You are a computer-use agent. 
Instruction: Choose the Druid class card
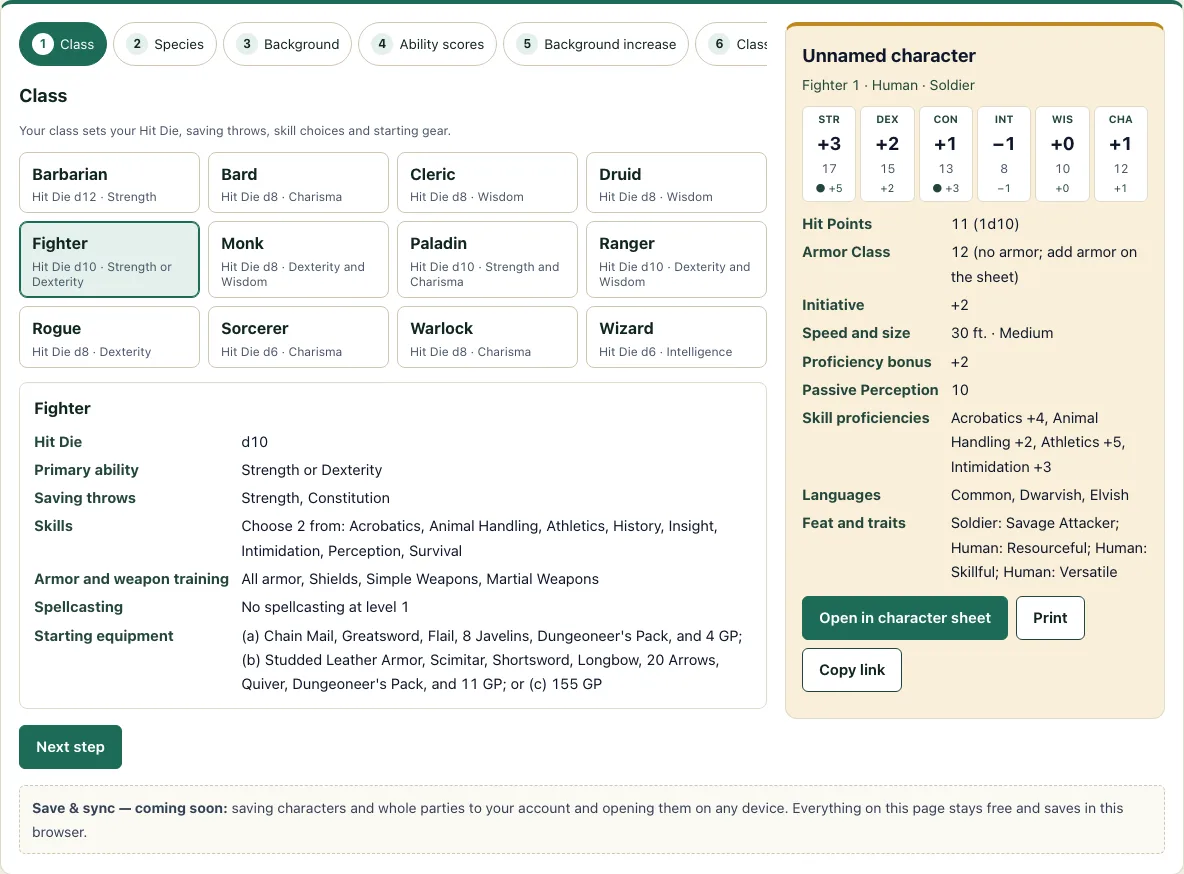click(x=677, y=183)
